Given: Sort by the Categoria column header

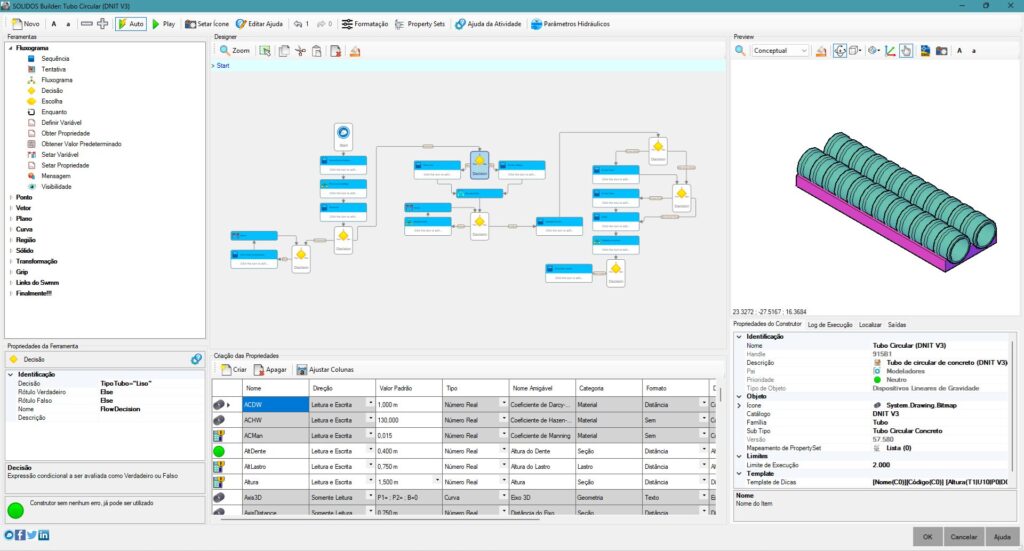Looking at the screenshot, I should point(608,388).
